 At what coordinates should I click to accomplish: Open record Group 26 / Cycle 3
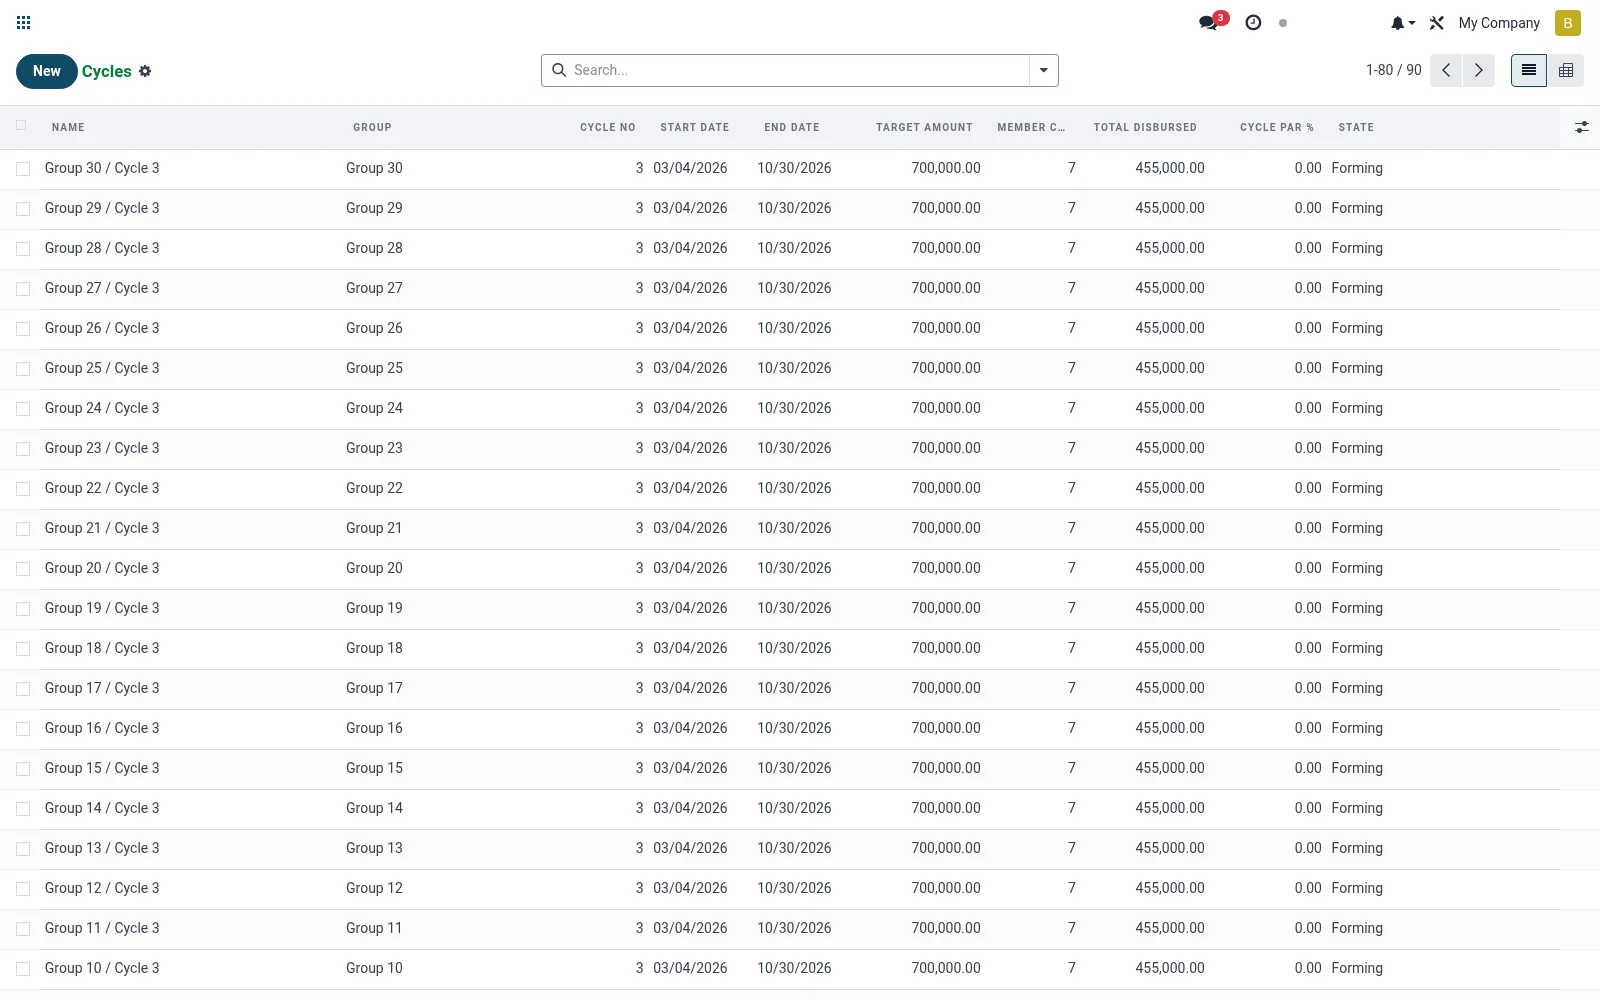point(102,328)
